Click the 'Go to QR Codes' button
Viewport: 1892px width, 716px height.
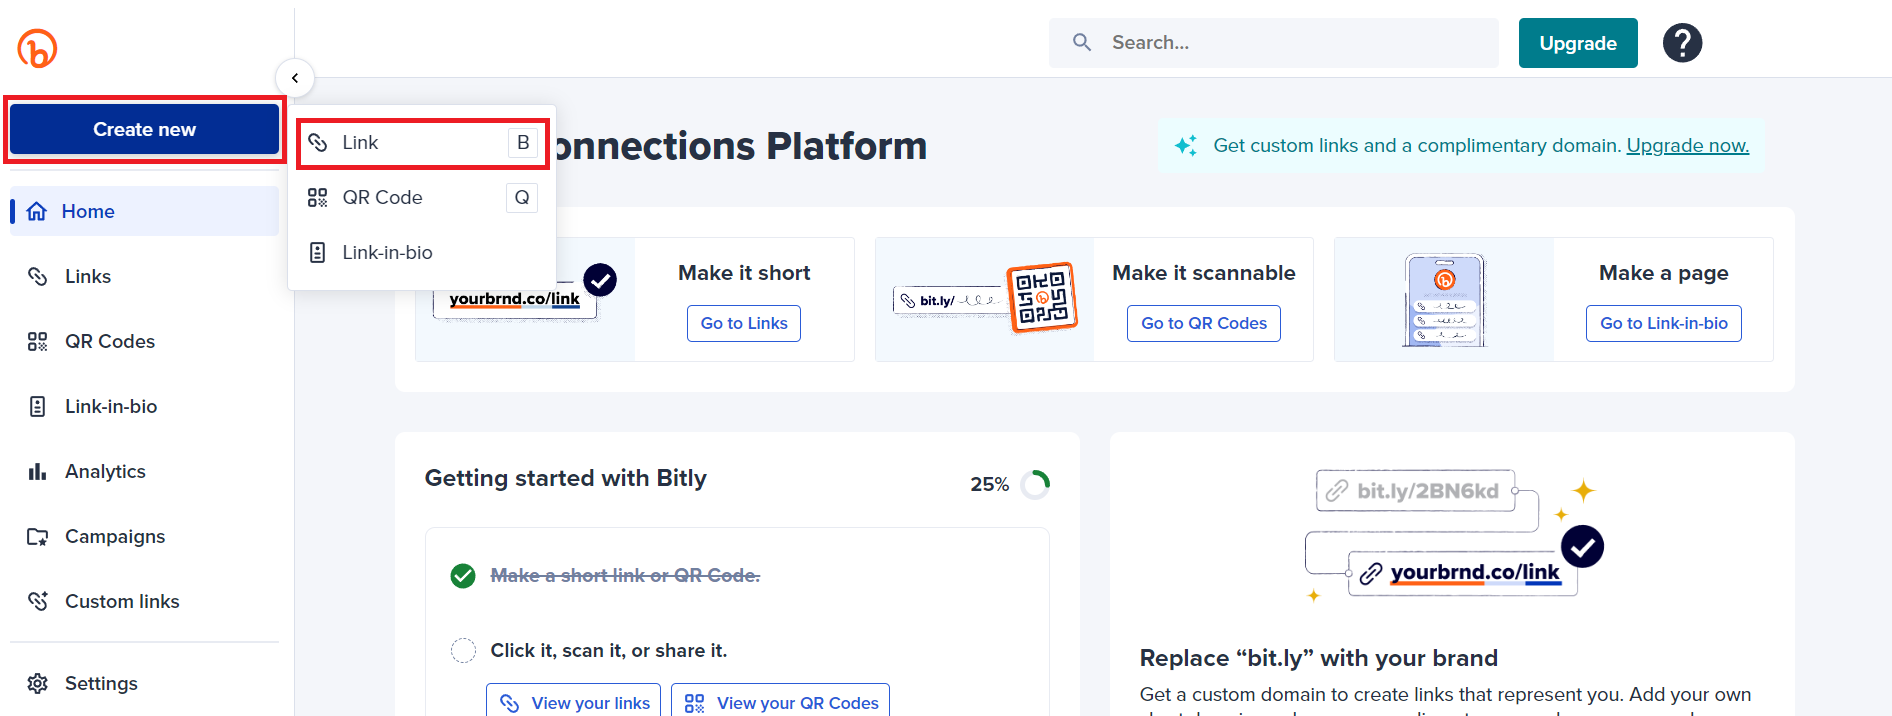(x=1203, y=324)
